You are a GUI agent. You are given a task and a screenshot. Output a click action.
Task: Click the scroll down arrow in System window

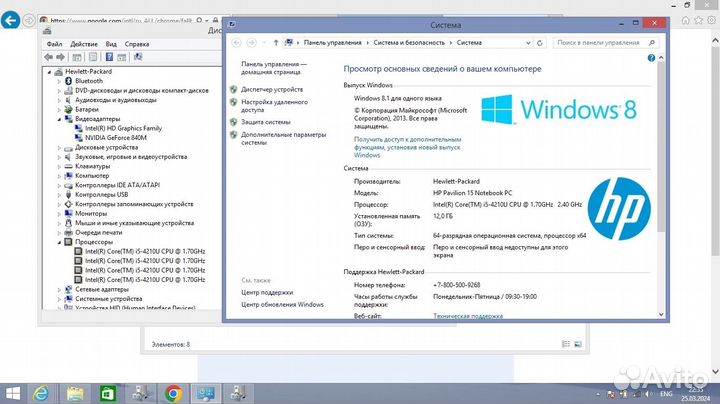(661, 314)
